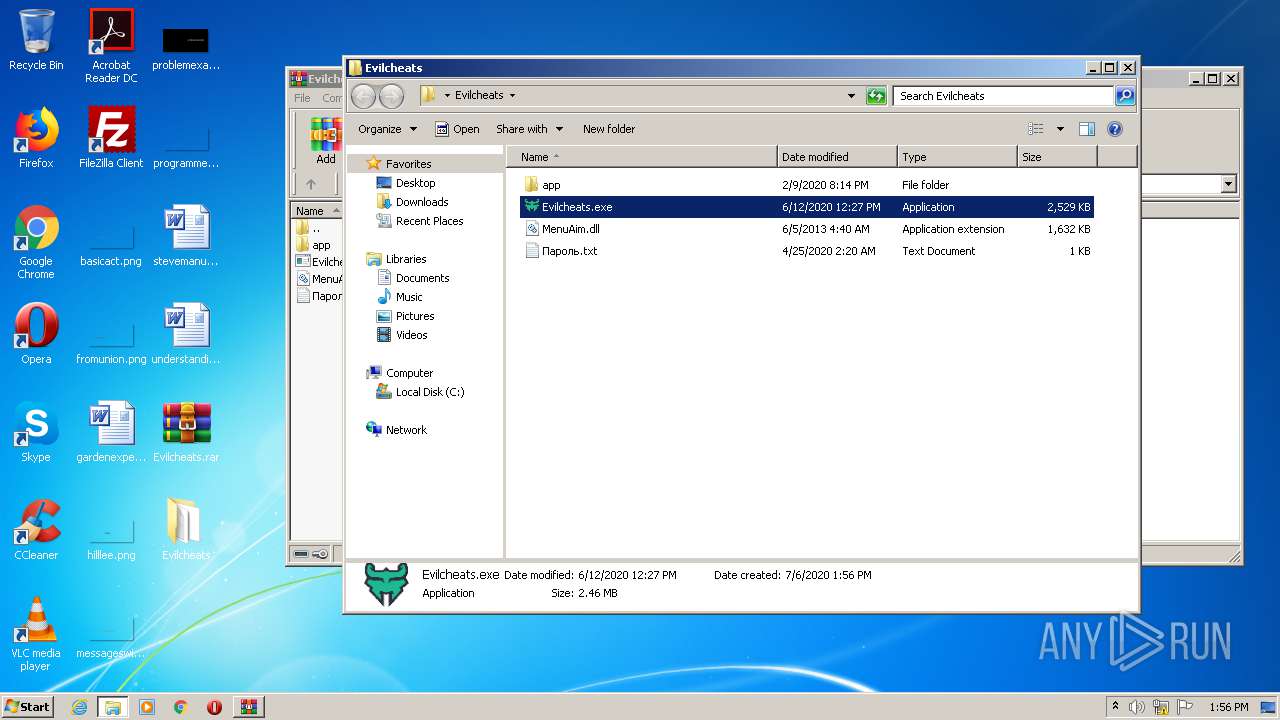Open Pictures library
Screen dimensions: 1280x720
405,316
